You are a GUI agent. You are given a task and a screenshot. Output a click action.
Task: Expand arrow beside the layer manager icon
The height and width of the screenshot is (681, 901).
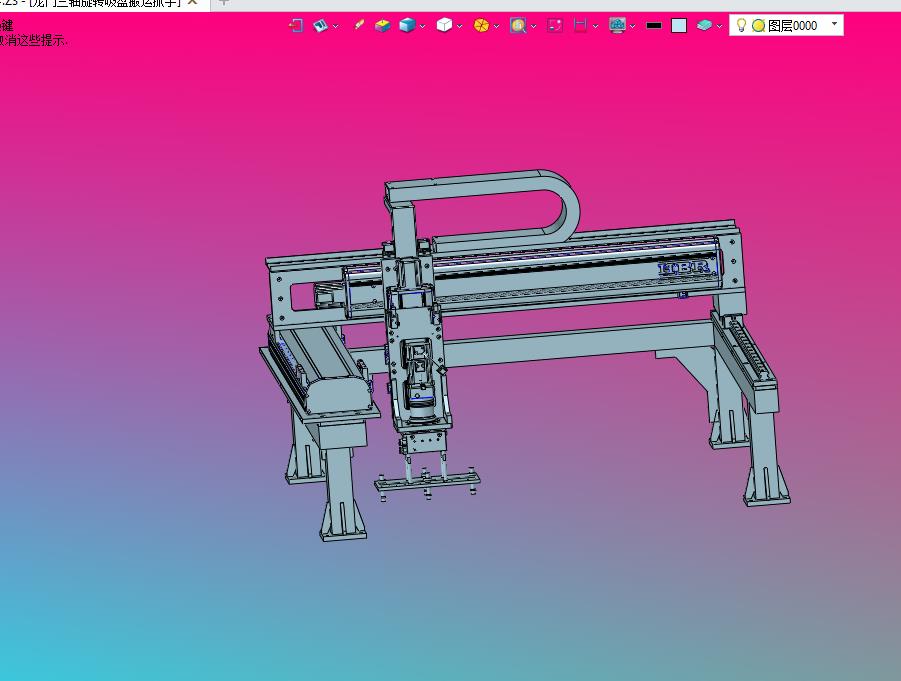[x=719, y=26]
